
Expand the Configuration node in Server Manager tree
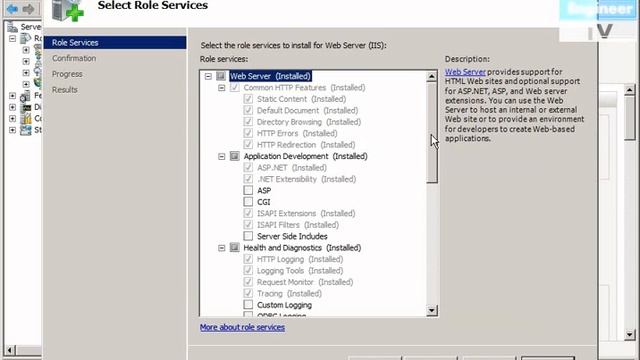[x=12, y=118]
